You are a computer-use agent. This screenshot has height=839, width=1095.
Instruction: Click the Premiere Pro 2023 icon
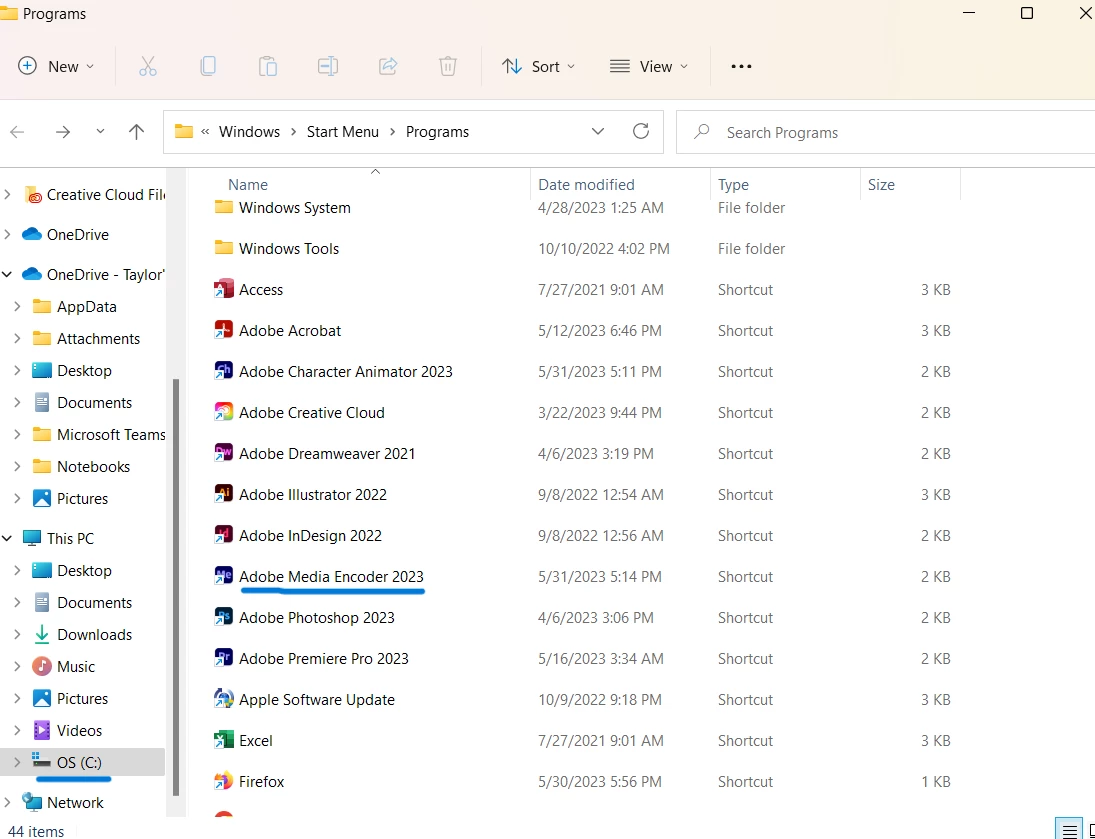coord(223,659)
